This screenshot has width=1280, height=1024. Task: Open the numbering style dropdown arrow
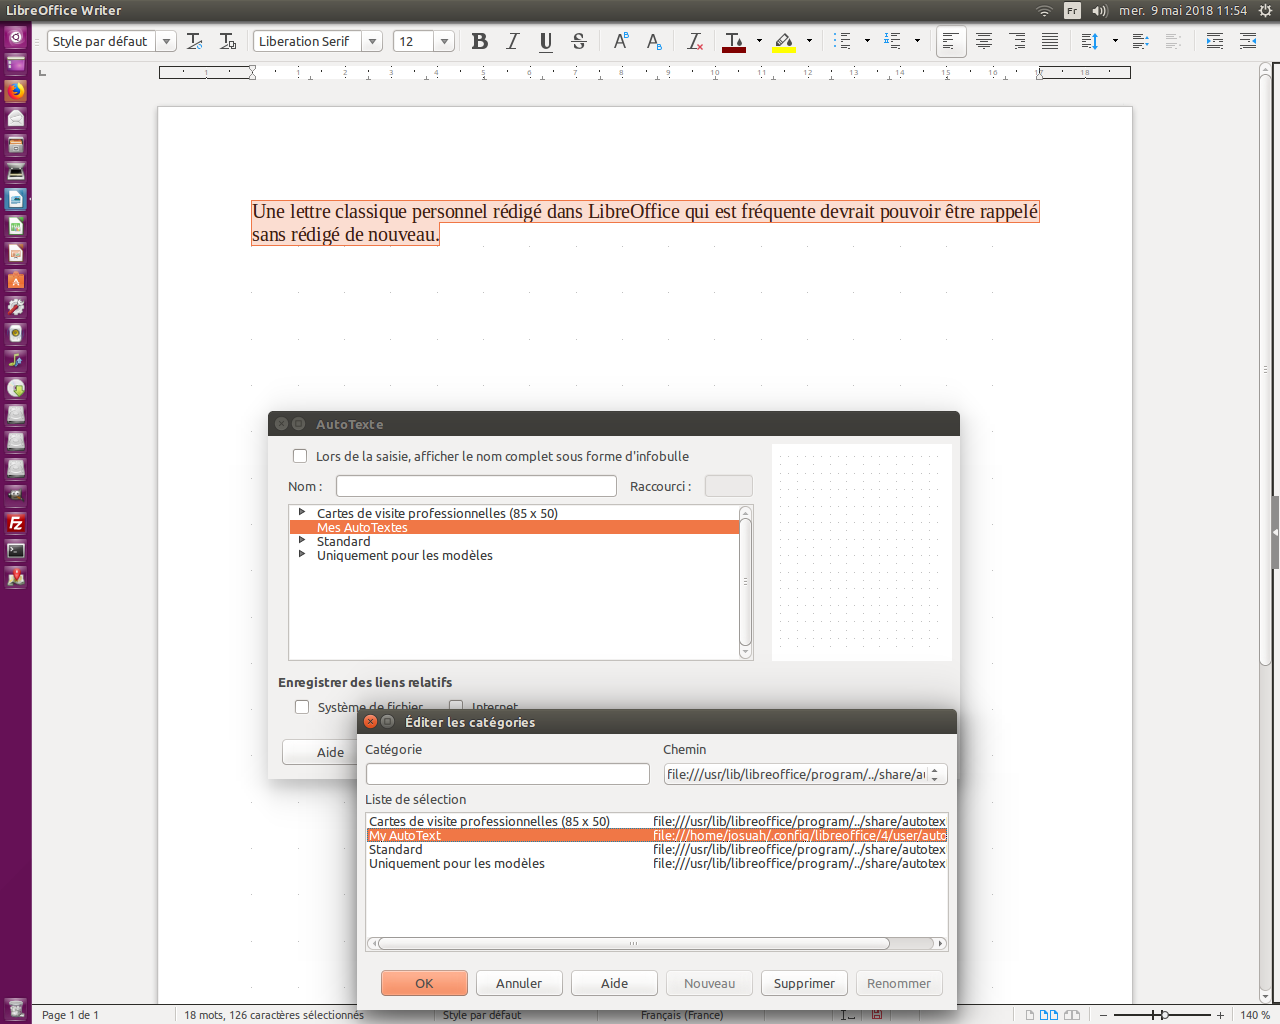pos(918,41)
